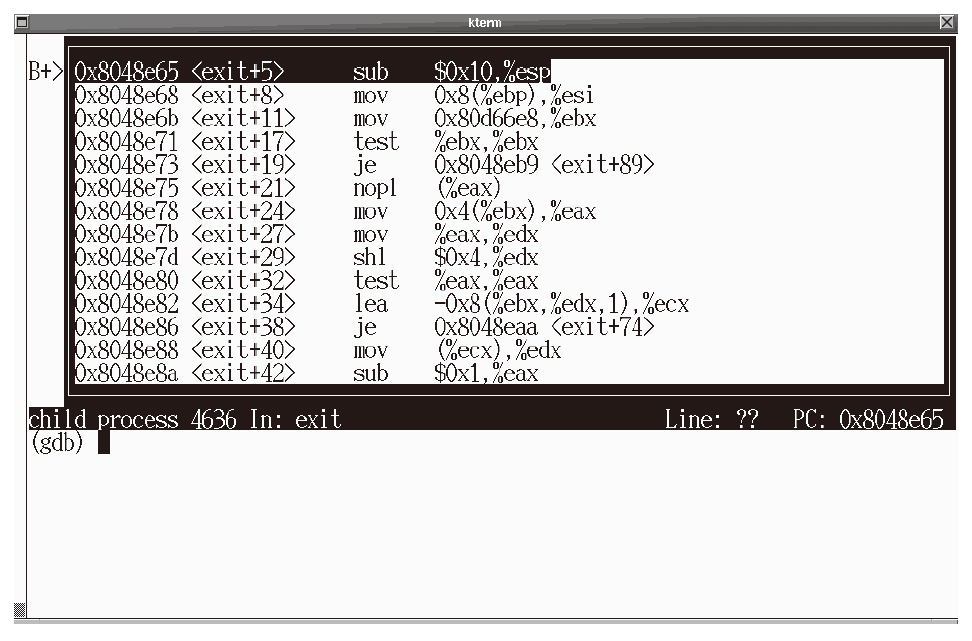Click the kterm title bar text
Image resolution: width=972 pixels, height=641 pixels.
485,22
